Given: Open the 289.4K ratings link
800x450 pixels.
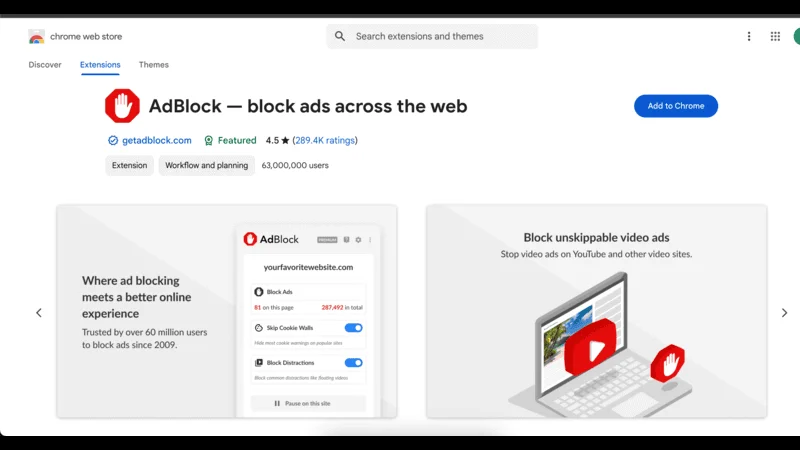Looking at the screenshot, I should (325, 141).
